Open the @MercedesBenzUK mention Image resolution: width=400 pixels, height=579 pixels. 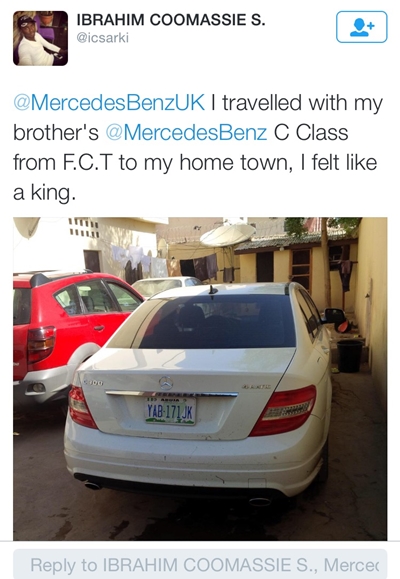click(109, 102)
